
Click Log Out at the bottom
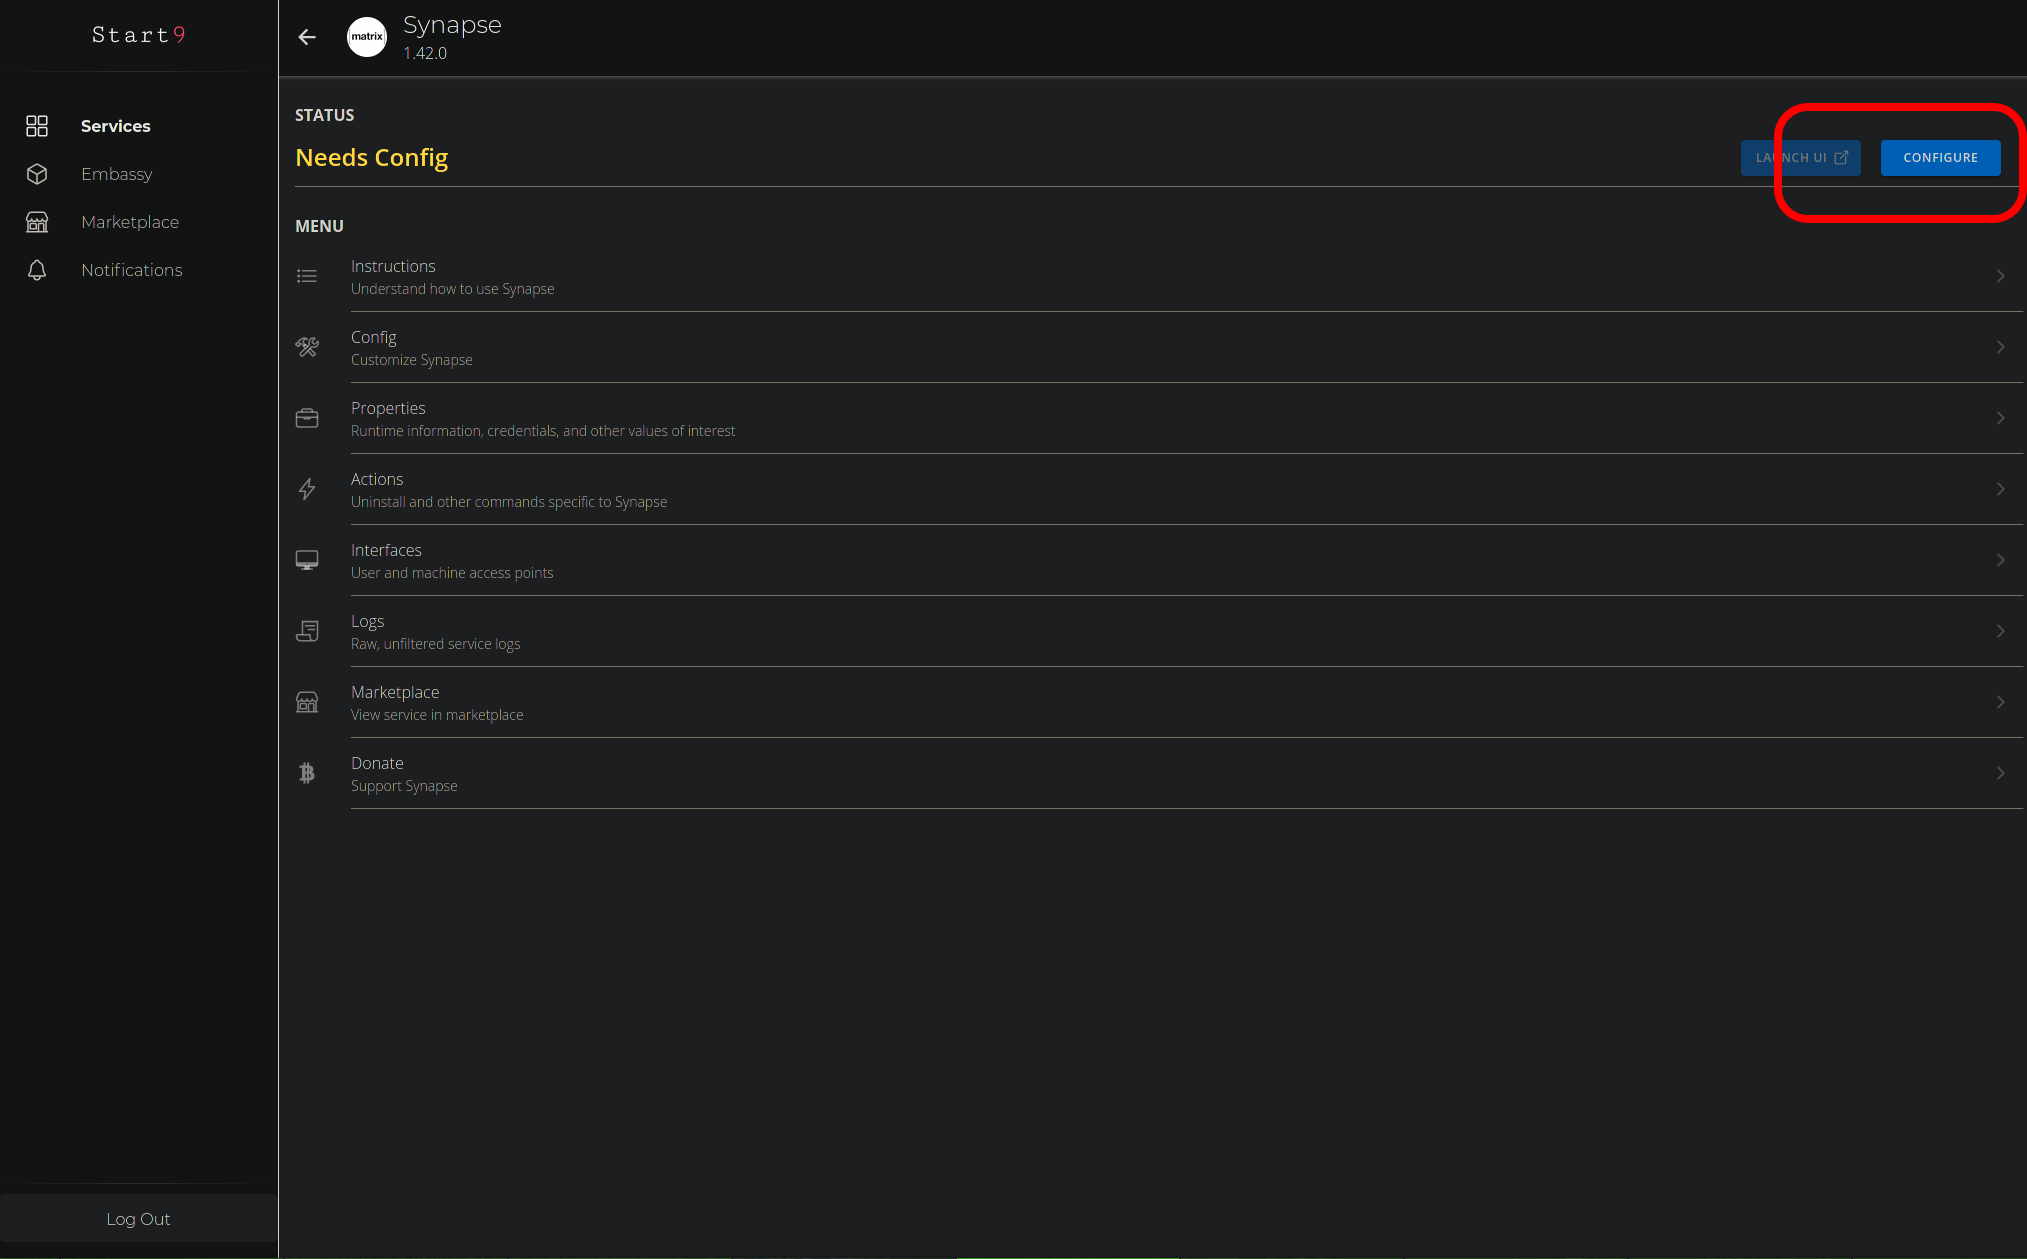[x=138, y=1219]
